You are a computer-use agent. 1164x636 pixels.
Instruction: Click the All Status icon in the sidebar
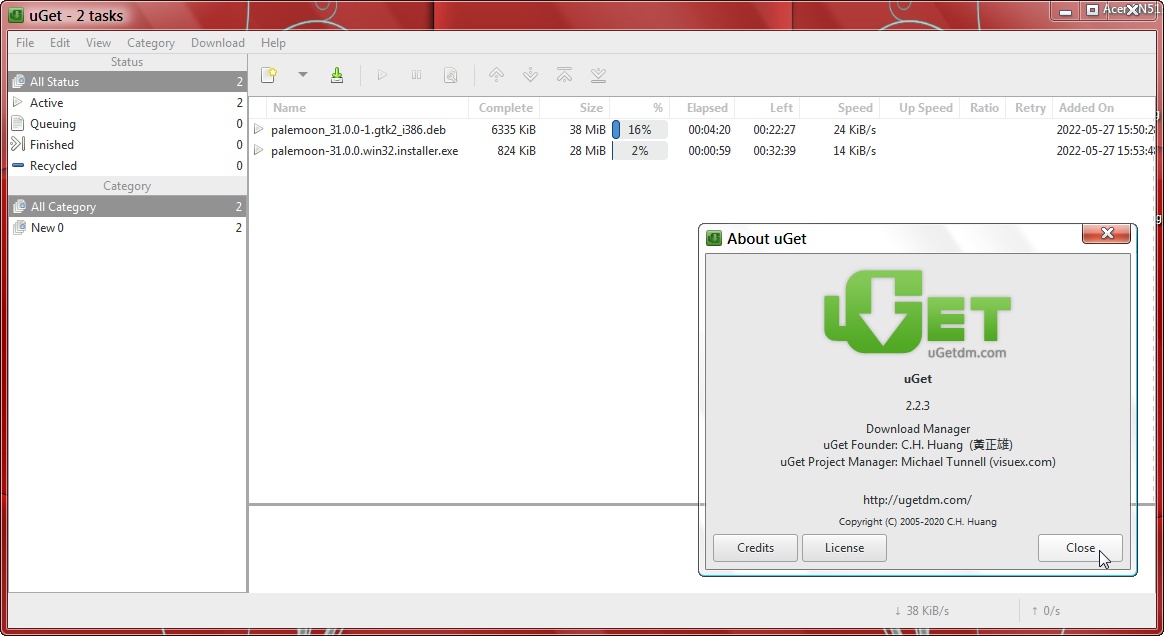(19, 82)
